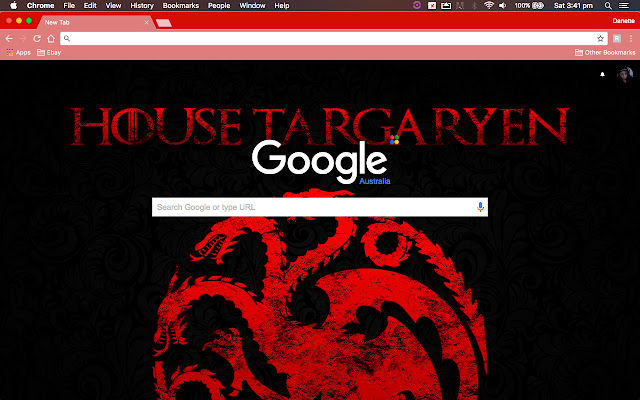Open Google notifications bell

(x=602, y=74)
